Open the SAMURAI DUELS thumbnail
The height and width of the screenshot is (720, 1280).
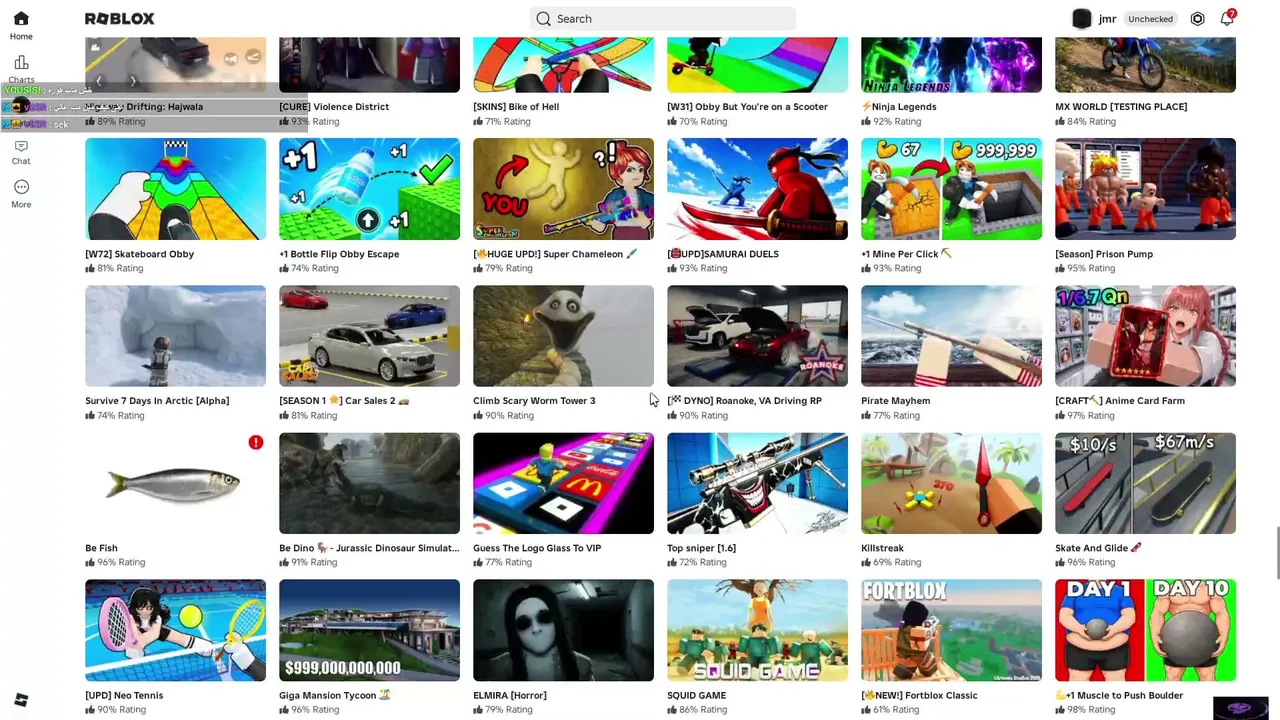point(757,189)
